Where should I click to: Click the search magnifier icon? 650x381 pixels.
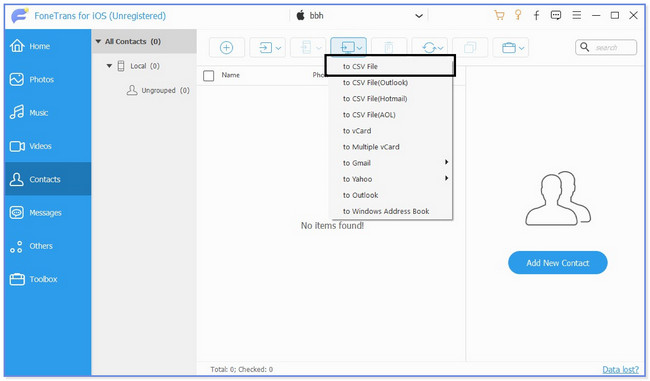(x=585, y=47)
